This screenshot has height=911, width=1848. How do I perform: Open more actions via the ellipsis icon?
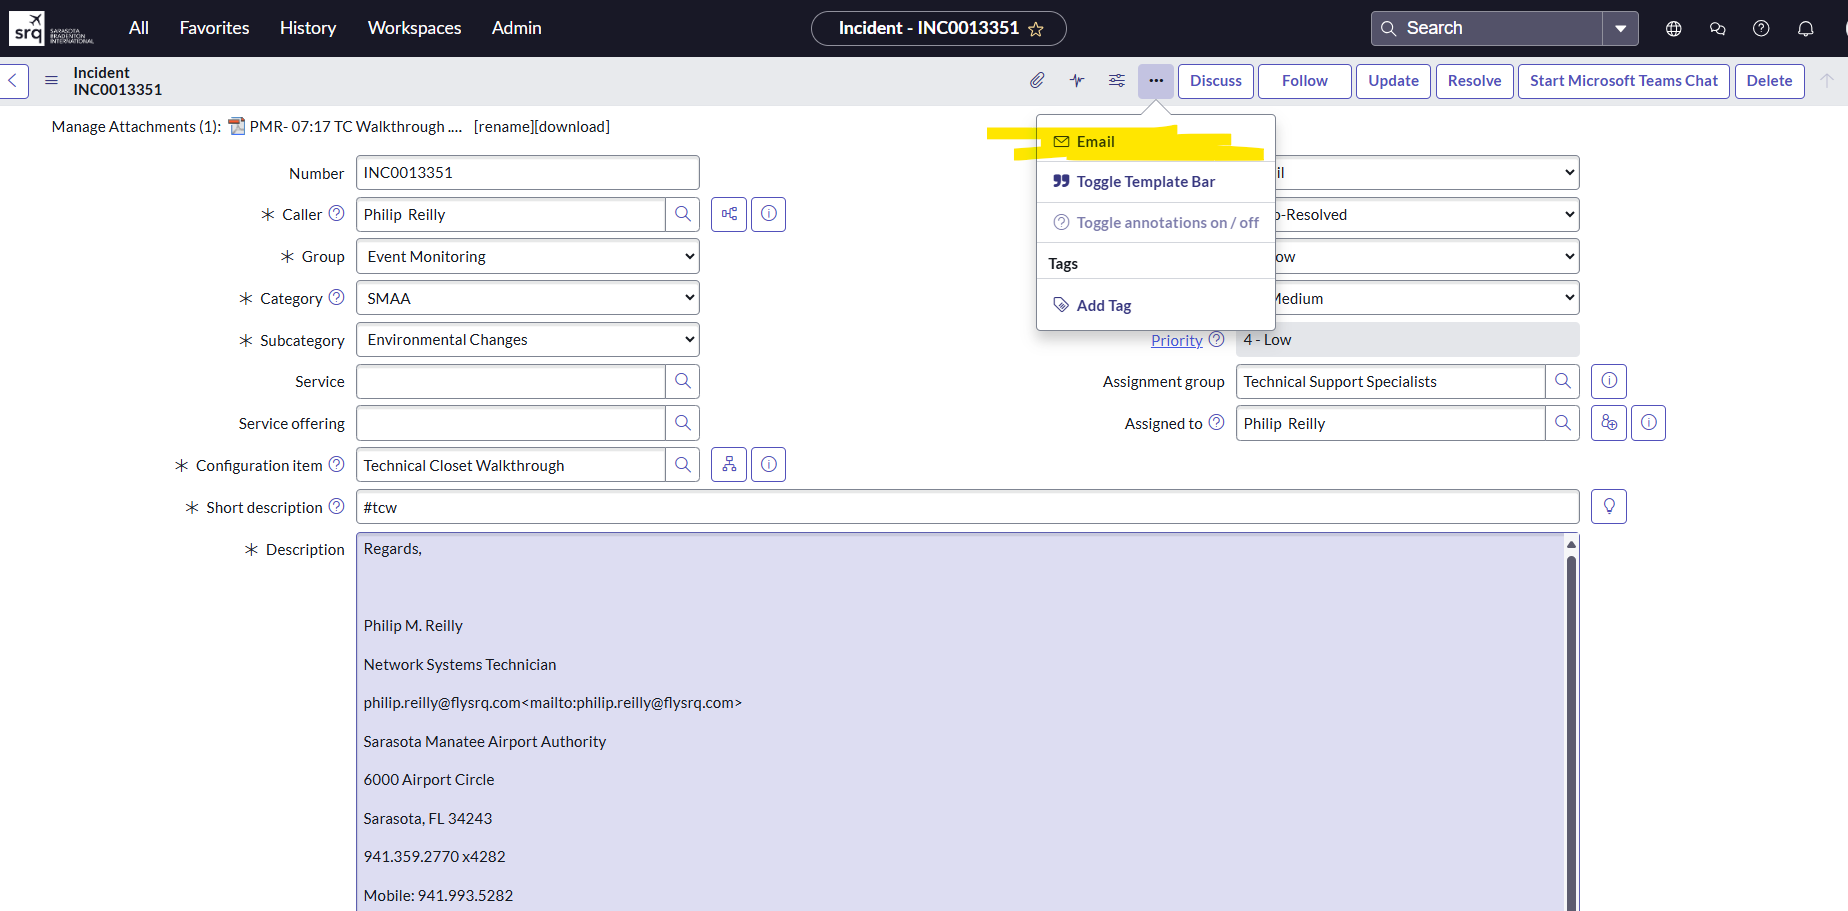(x=1156, y=80)
